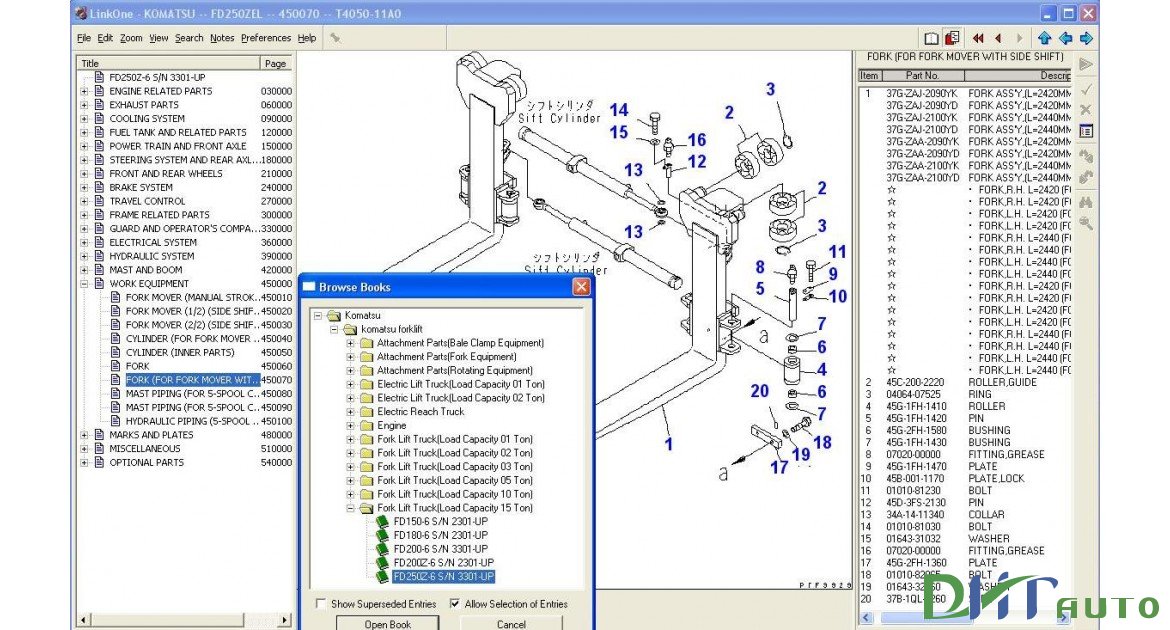The width and height of the screenshot is (1170, 630).
Task: Click the Item column header
Action: coord(869,75)
